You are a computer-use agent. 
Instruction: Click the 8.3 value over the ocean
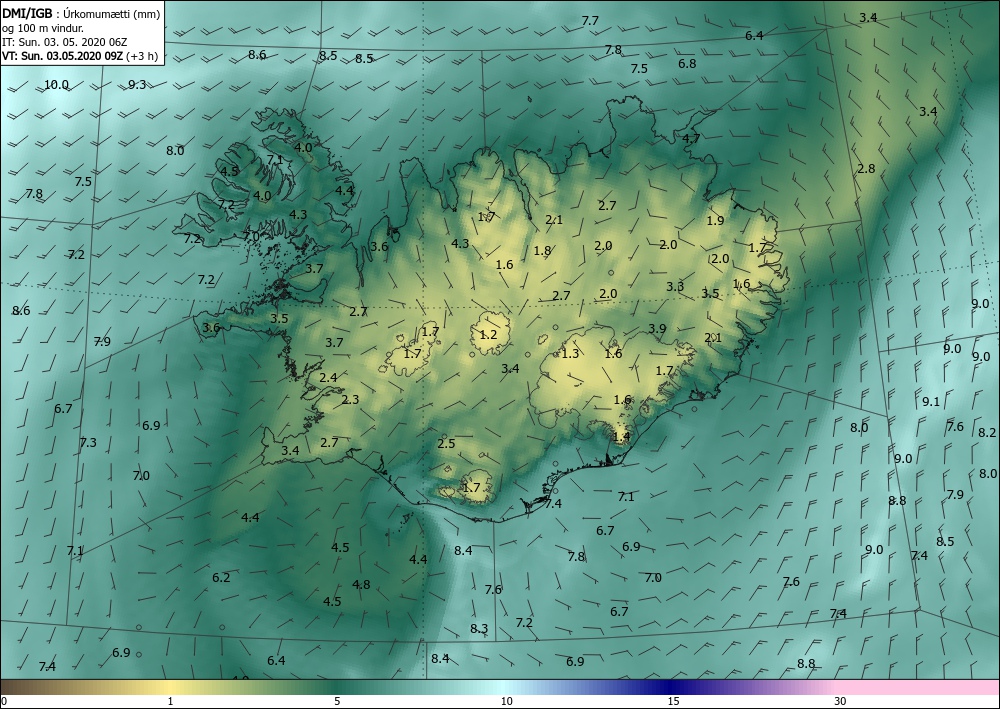pos(479,629)
